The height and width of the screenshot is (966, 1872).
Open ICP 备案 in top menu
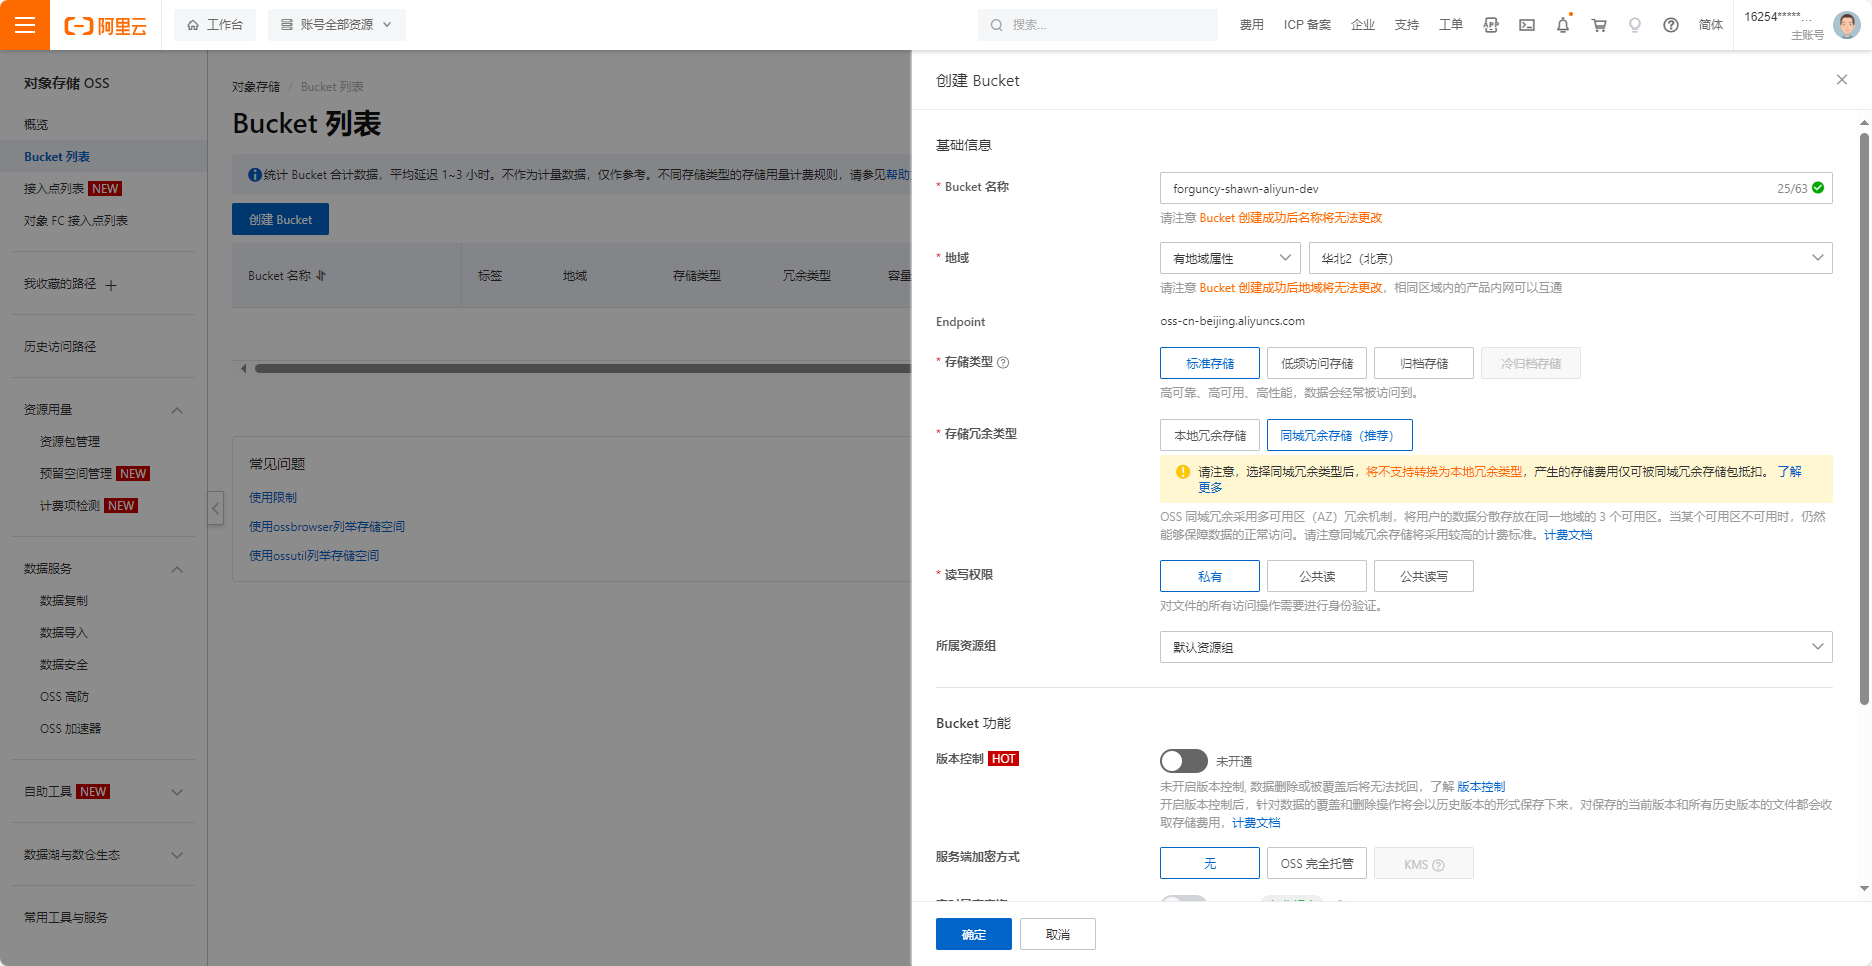(1307, 25)
